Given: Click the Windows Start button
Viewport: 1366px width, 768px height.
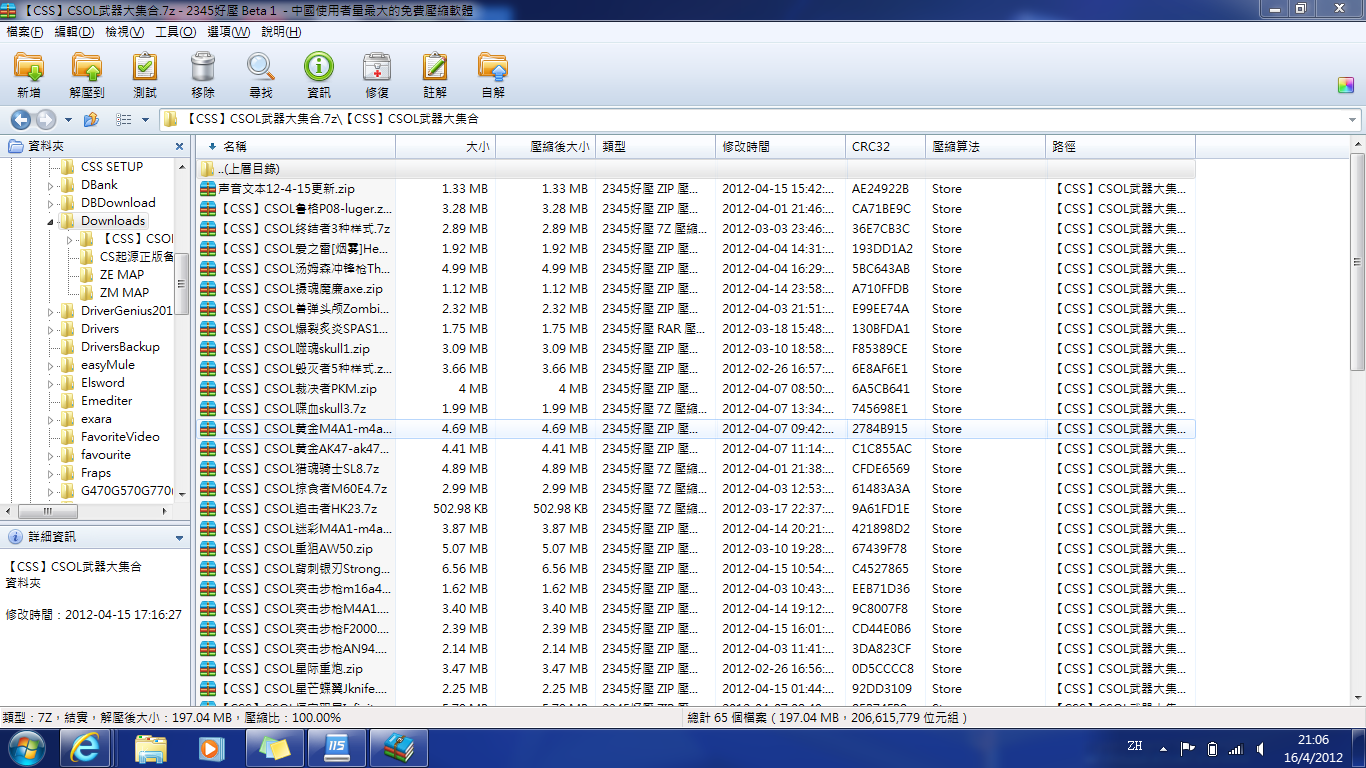Looking at the screenshot, I should (x=27, y=747).
